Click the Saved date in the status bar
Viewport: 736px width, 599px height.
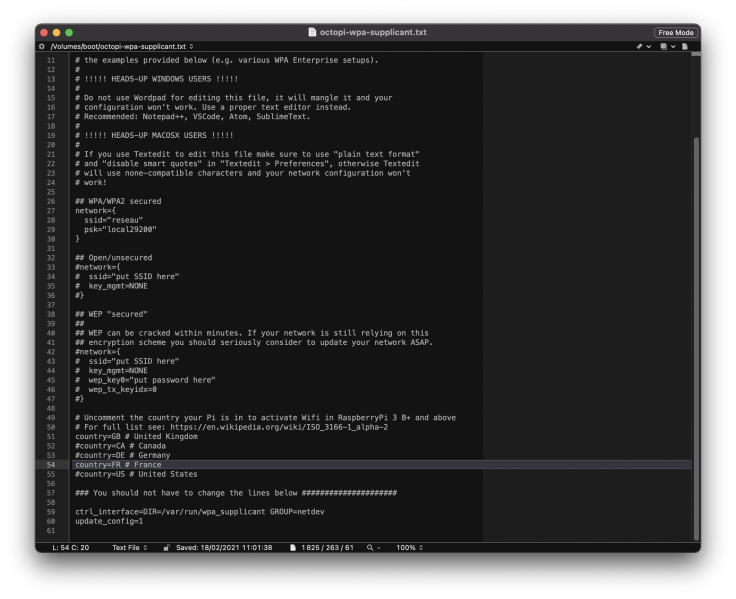pos(224,547)
